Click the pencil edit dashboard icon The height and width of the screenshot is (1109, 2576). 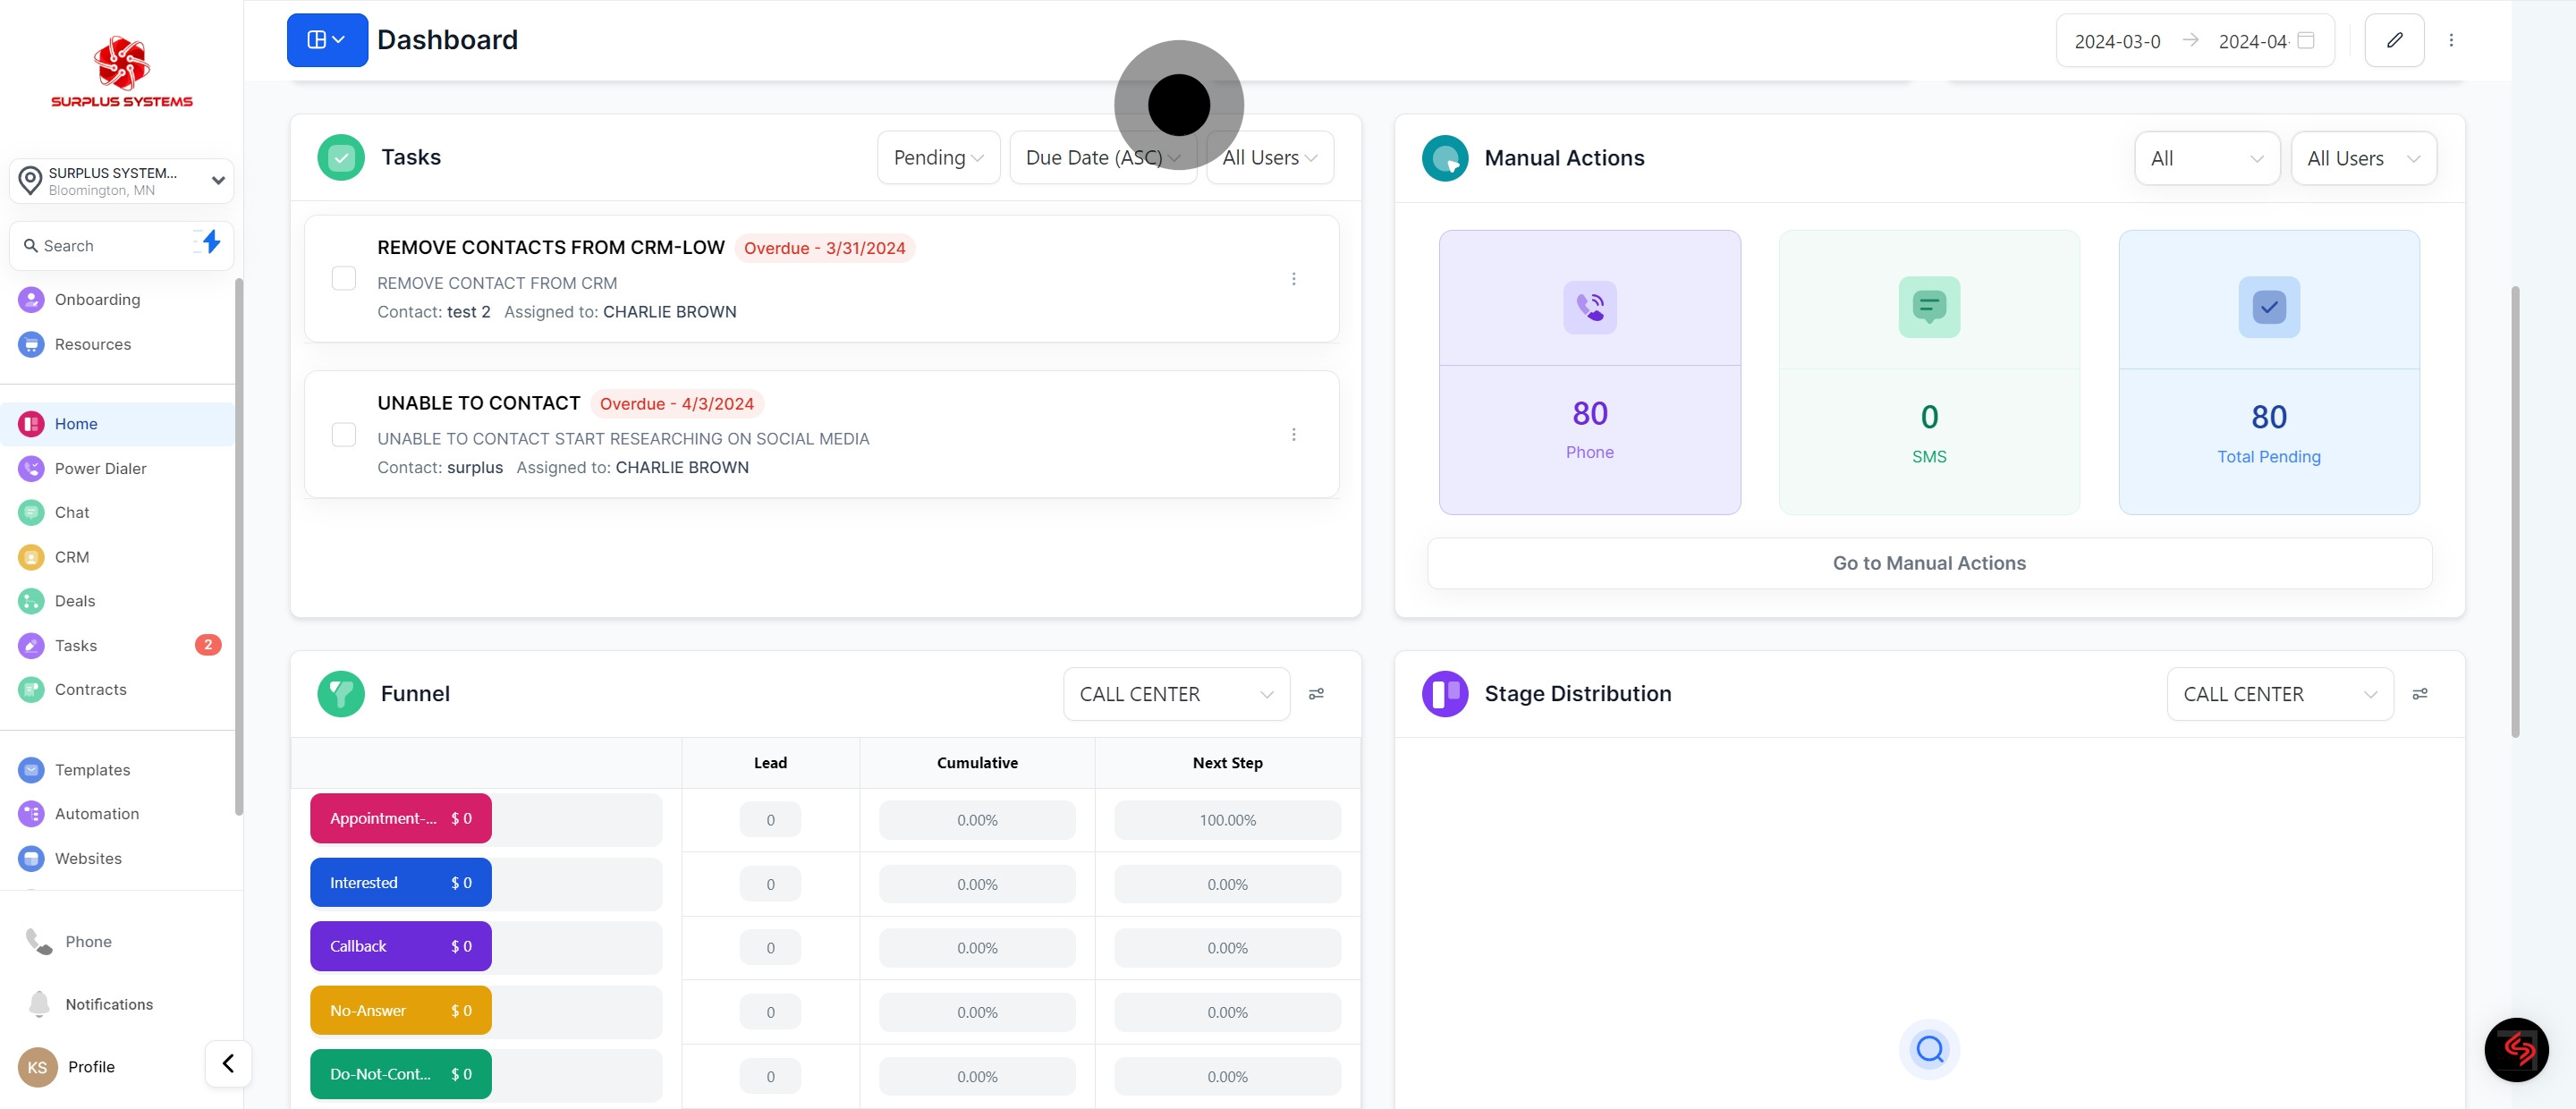2394,40
